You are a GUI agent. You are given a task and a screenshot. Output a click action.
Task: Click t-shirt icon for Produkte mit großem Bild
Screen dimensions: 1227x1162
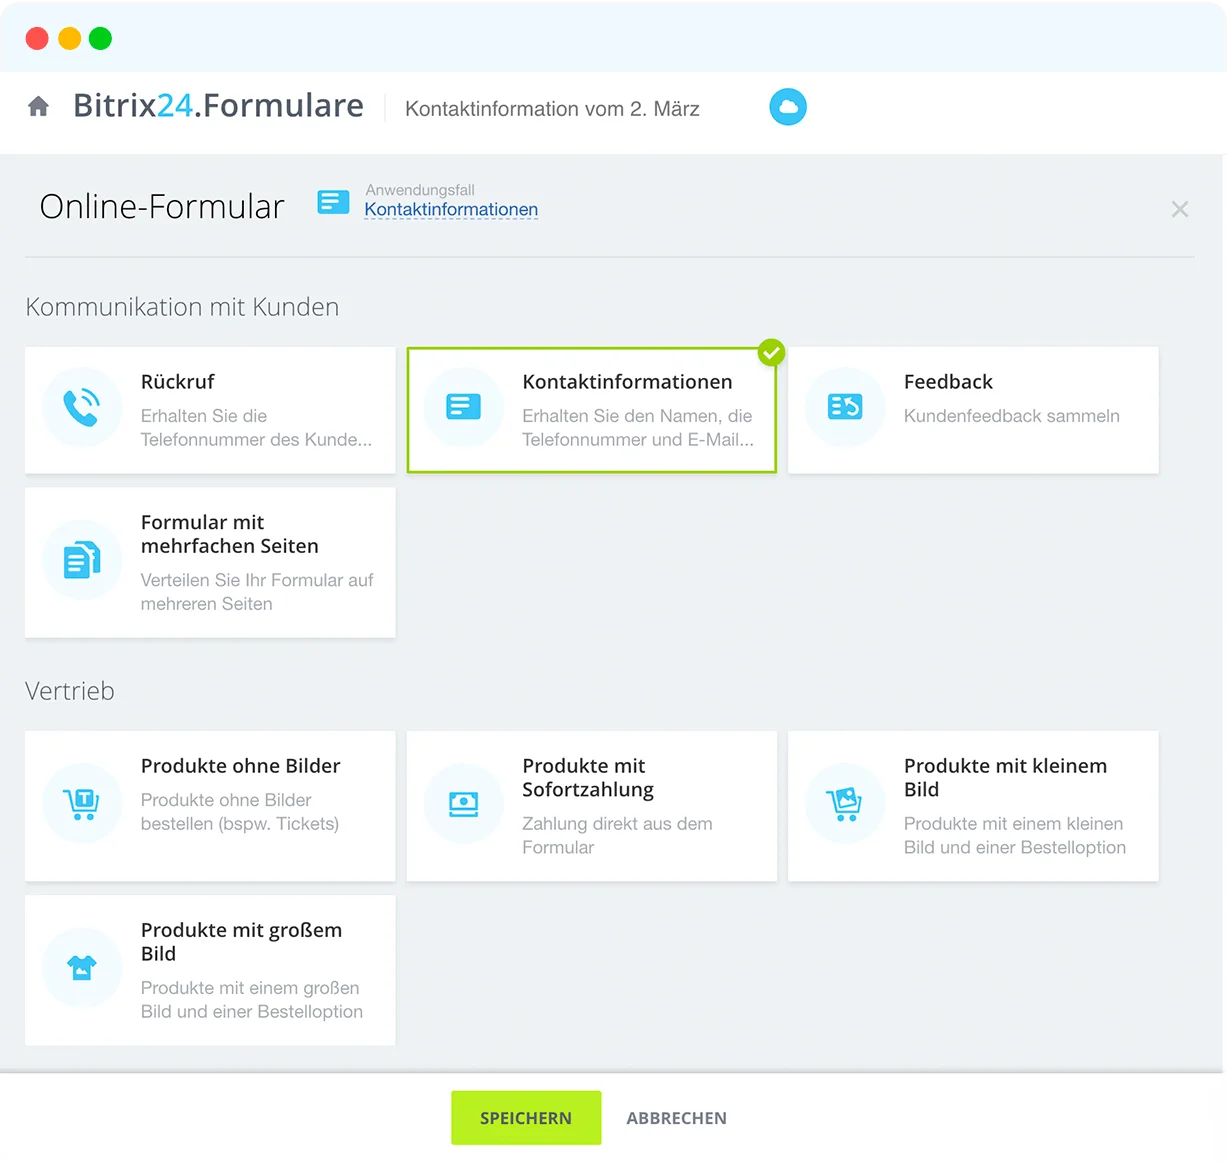[x=82, y=967]
